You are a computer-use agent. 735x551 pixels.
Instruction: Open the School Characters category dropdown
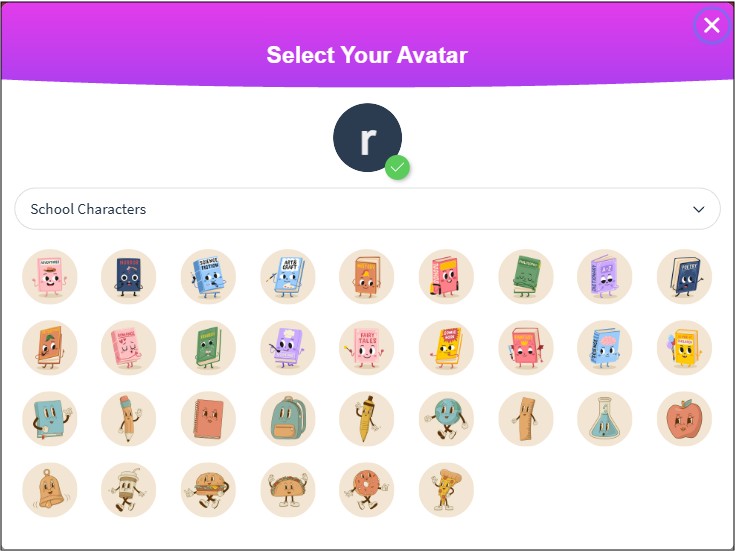point(368,209)
